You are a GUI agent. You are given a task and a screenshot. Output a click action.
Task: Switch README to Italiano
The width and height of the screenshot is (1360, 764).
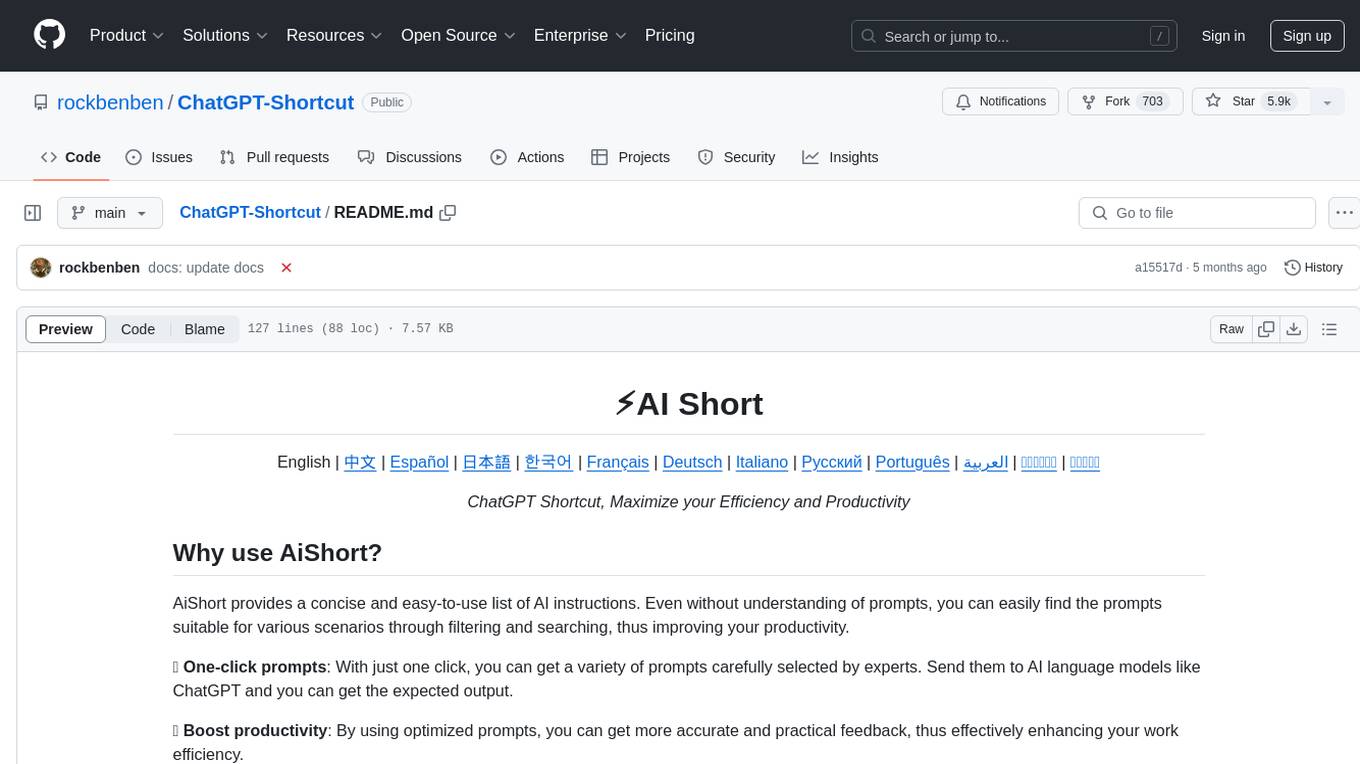pos(762,462)
